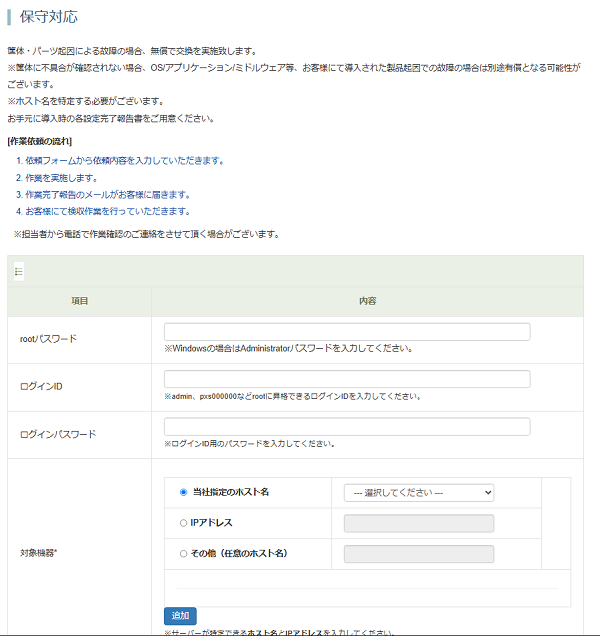Click the ※担当者から電話で作業確認 note text
The image size is (600, 636).
[146, 234]
